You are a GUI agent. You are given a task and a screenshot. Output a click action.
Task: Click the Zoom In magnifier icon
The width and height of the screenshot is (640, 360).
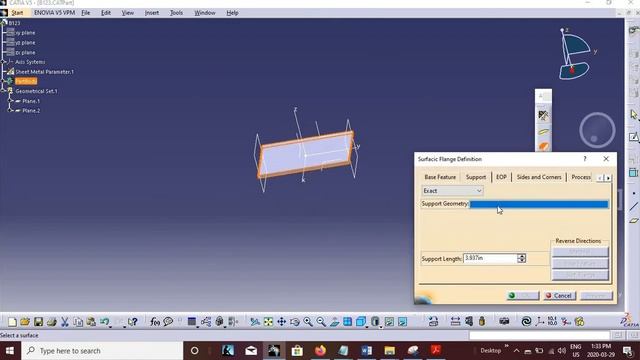(308, 322)
